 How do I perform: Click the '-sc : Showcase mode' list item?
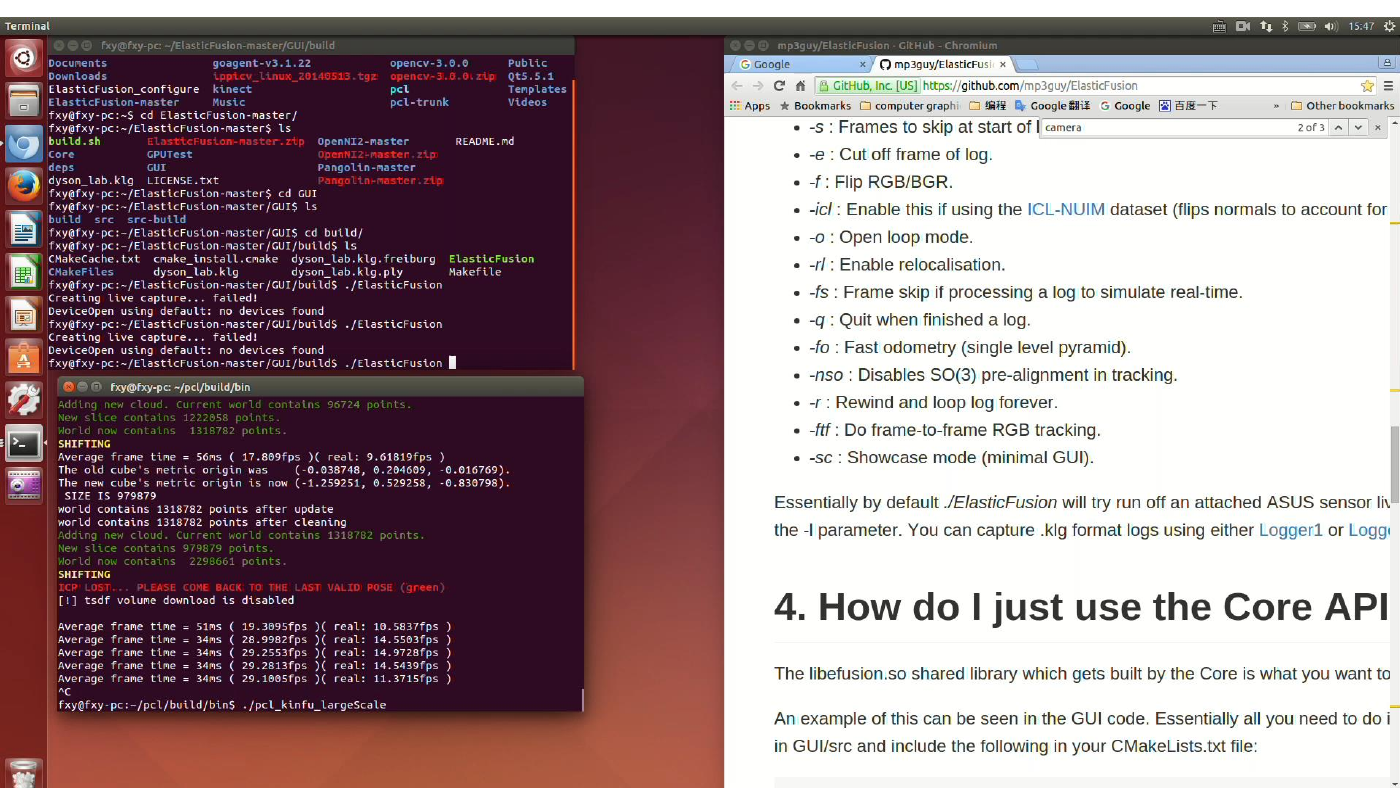[951, 458]
